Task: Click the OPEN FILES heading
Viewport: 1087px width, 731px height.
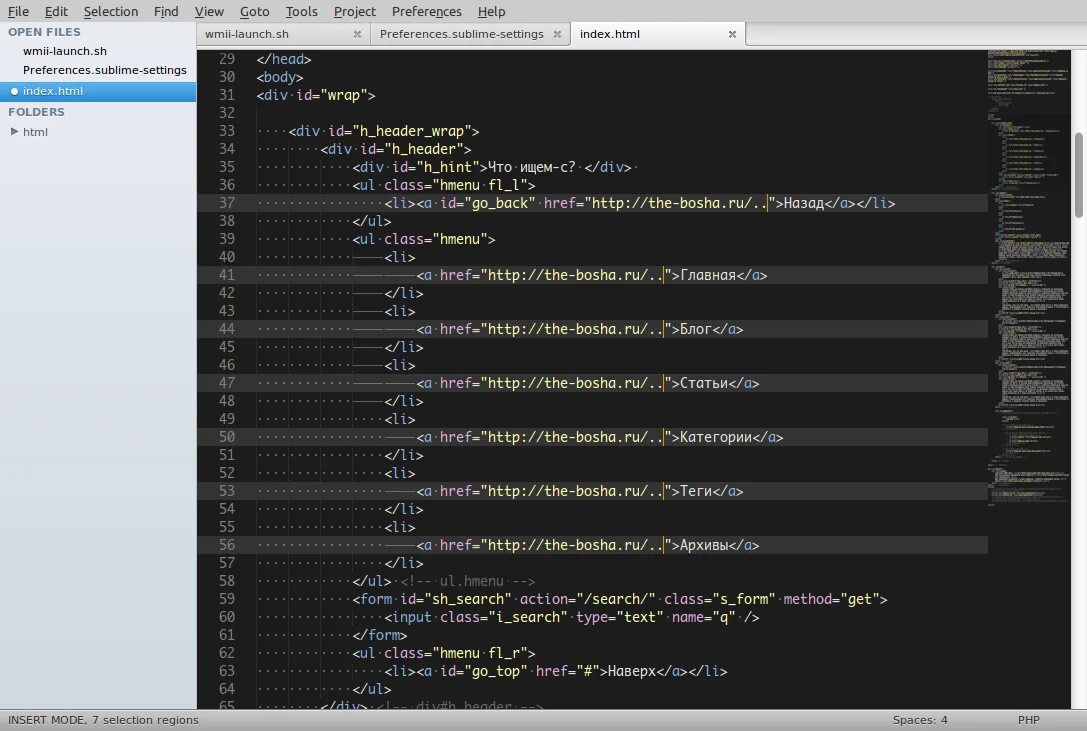Action: pyautogui.click(x=44, y=32)
